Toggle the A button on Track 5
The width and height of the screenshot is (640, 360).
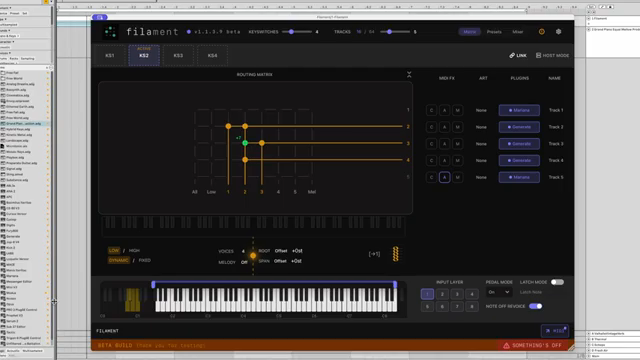coord(444,177)
